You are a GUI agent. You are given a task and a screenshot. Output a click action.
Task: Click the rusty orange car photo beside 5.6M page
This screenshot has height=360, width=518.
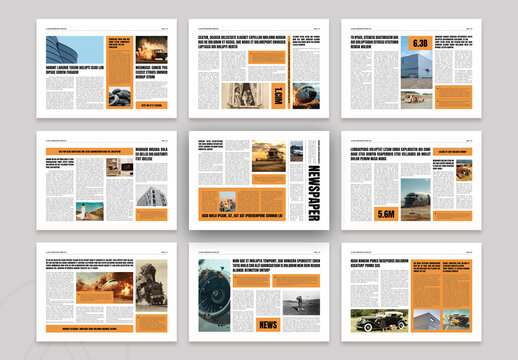click(464, 170)
